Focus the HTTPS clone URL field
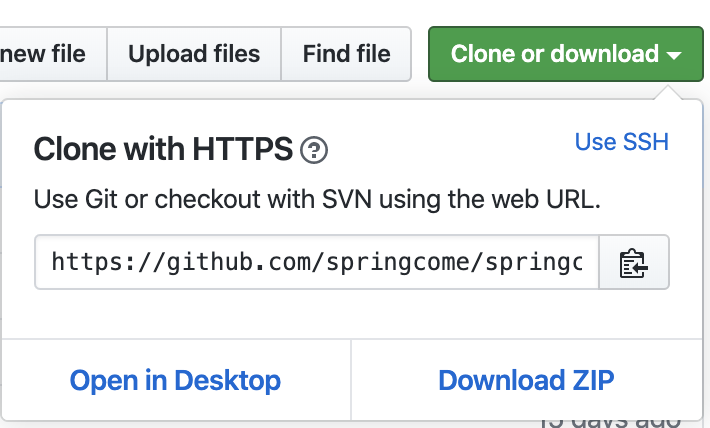710x428 pixels. 316,263
